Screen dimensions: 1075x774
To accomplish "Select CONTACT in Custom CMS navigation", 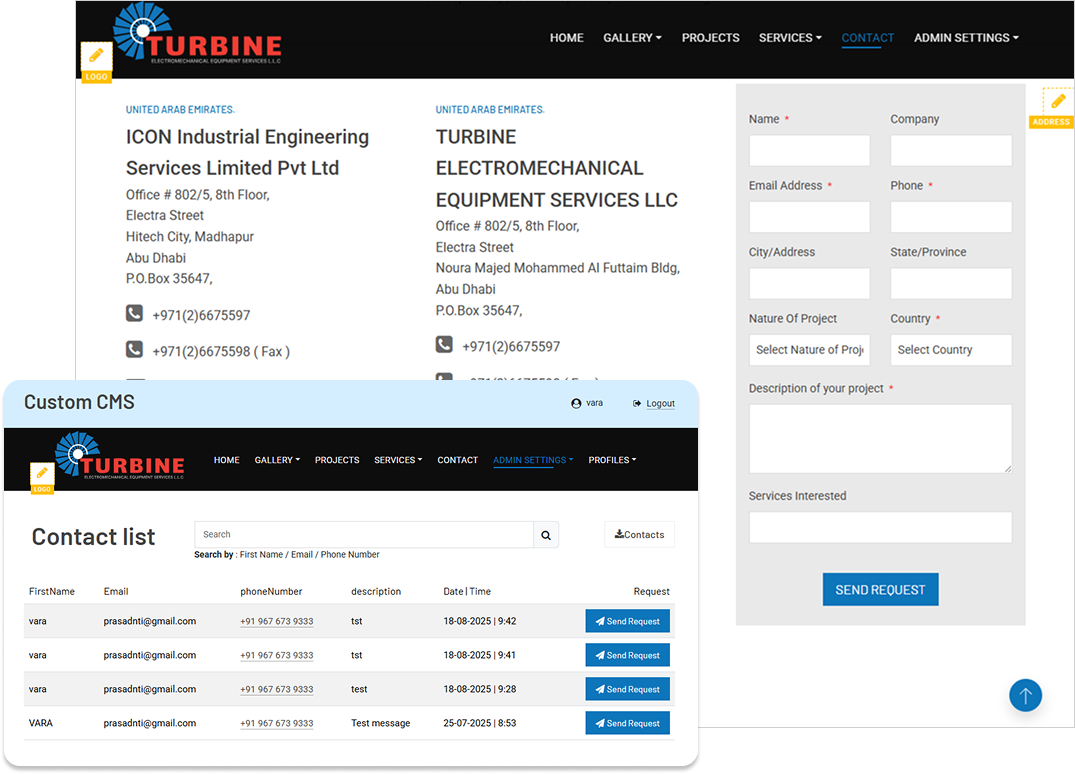I will (457, 460).
